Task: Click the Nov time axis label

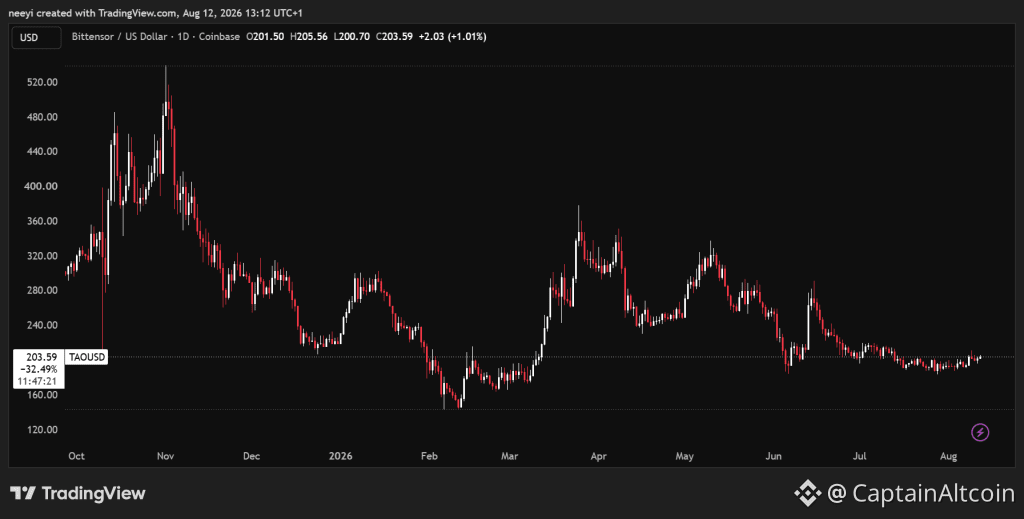Action: pyautogui.click(x=165, y=456)
